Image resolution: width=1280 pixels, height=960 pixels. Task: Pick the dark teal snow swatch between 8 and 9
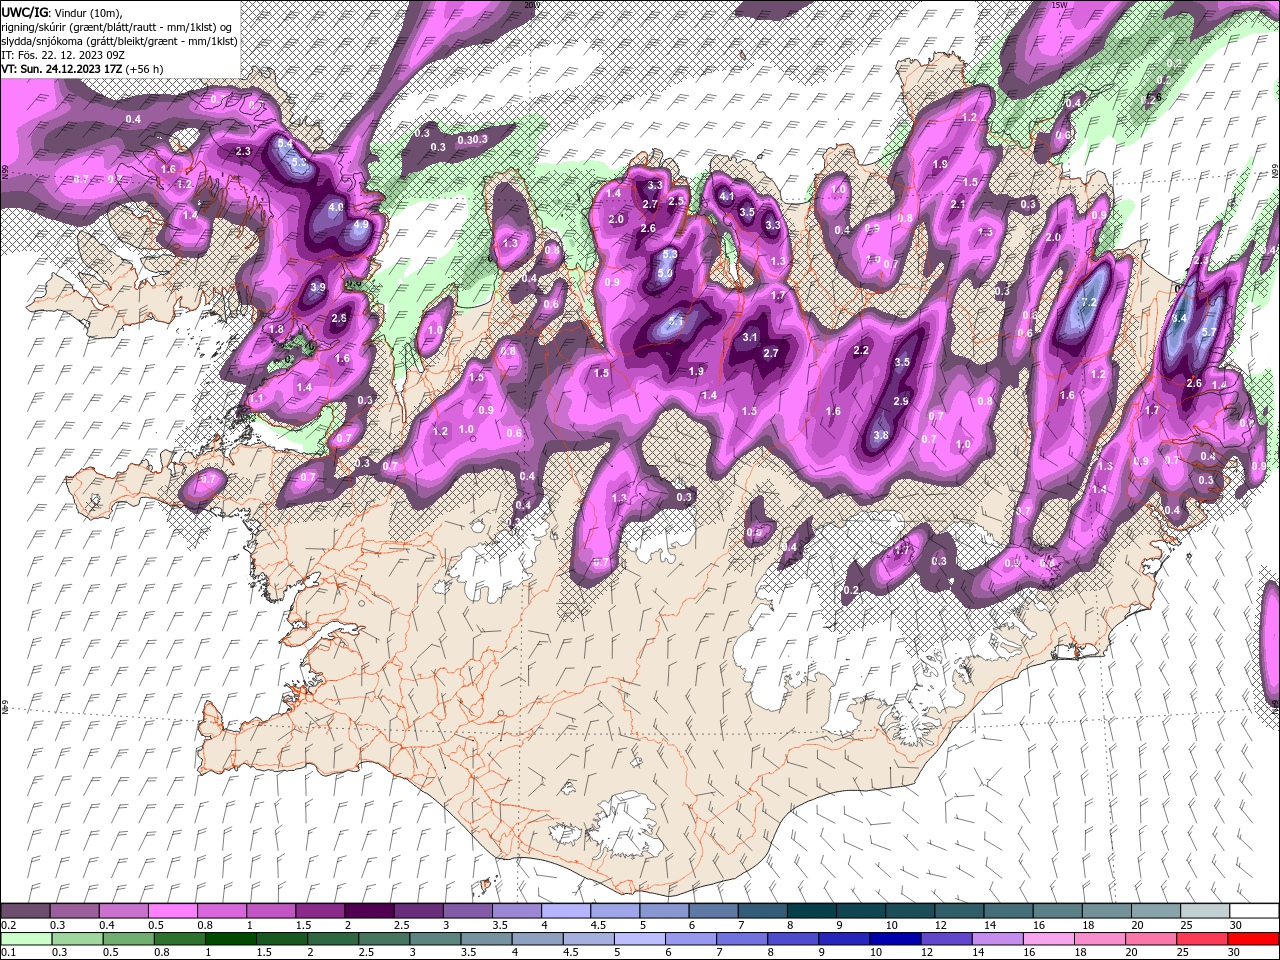tap(812, 911)
